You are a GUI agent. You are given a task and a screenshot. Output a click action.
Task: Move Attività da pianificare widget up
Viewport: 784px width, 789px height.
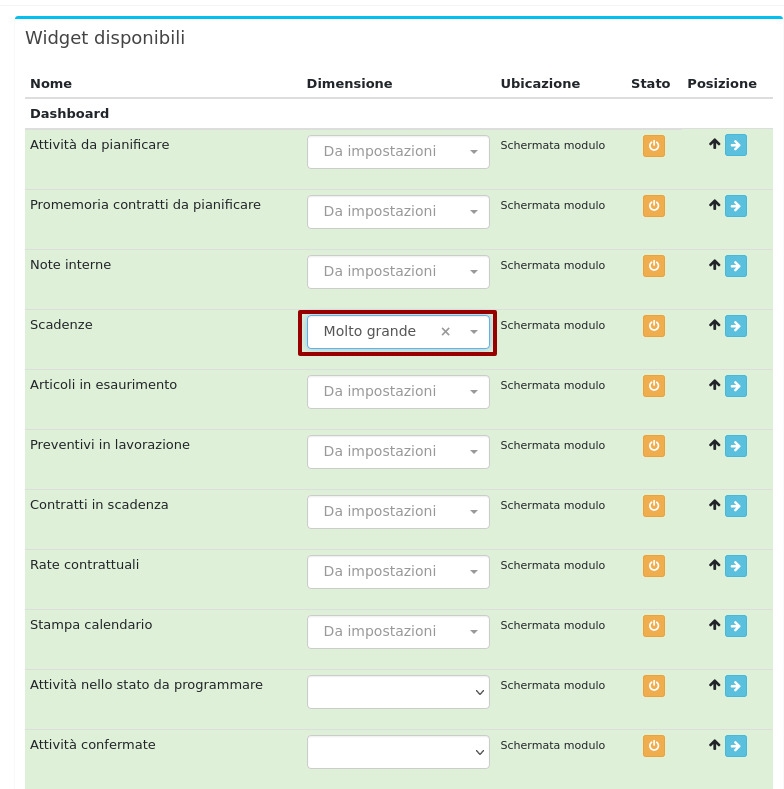714,145
